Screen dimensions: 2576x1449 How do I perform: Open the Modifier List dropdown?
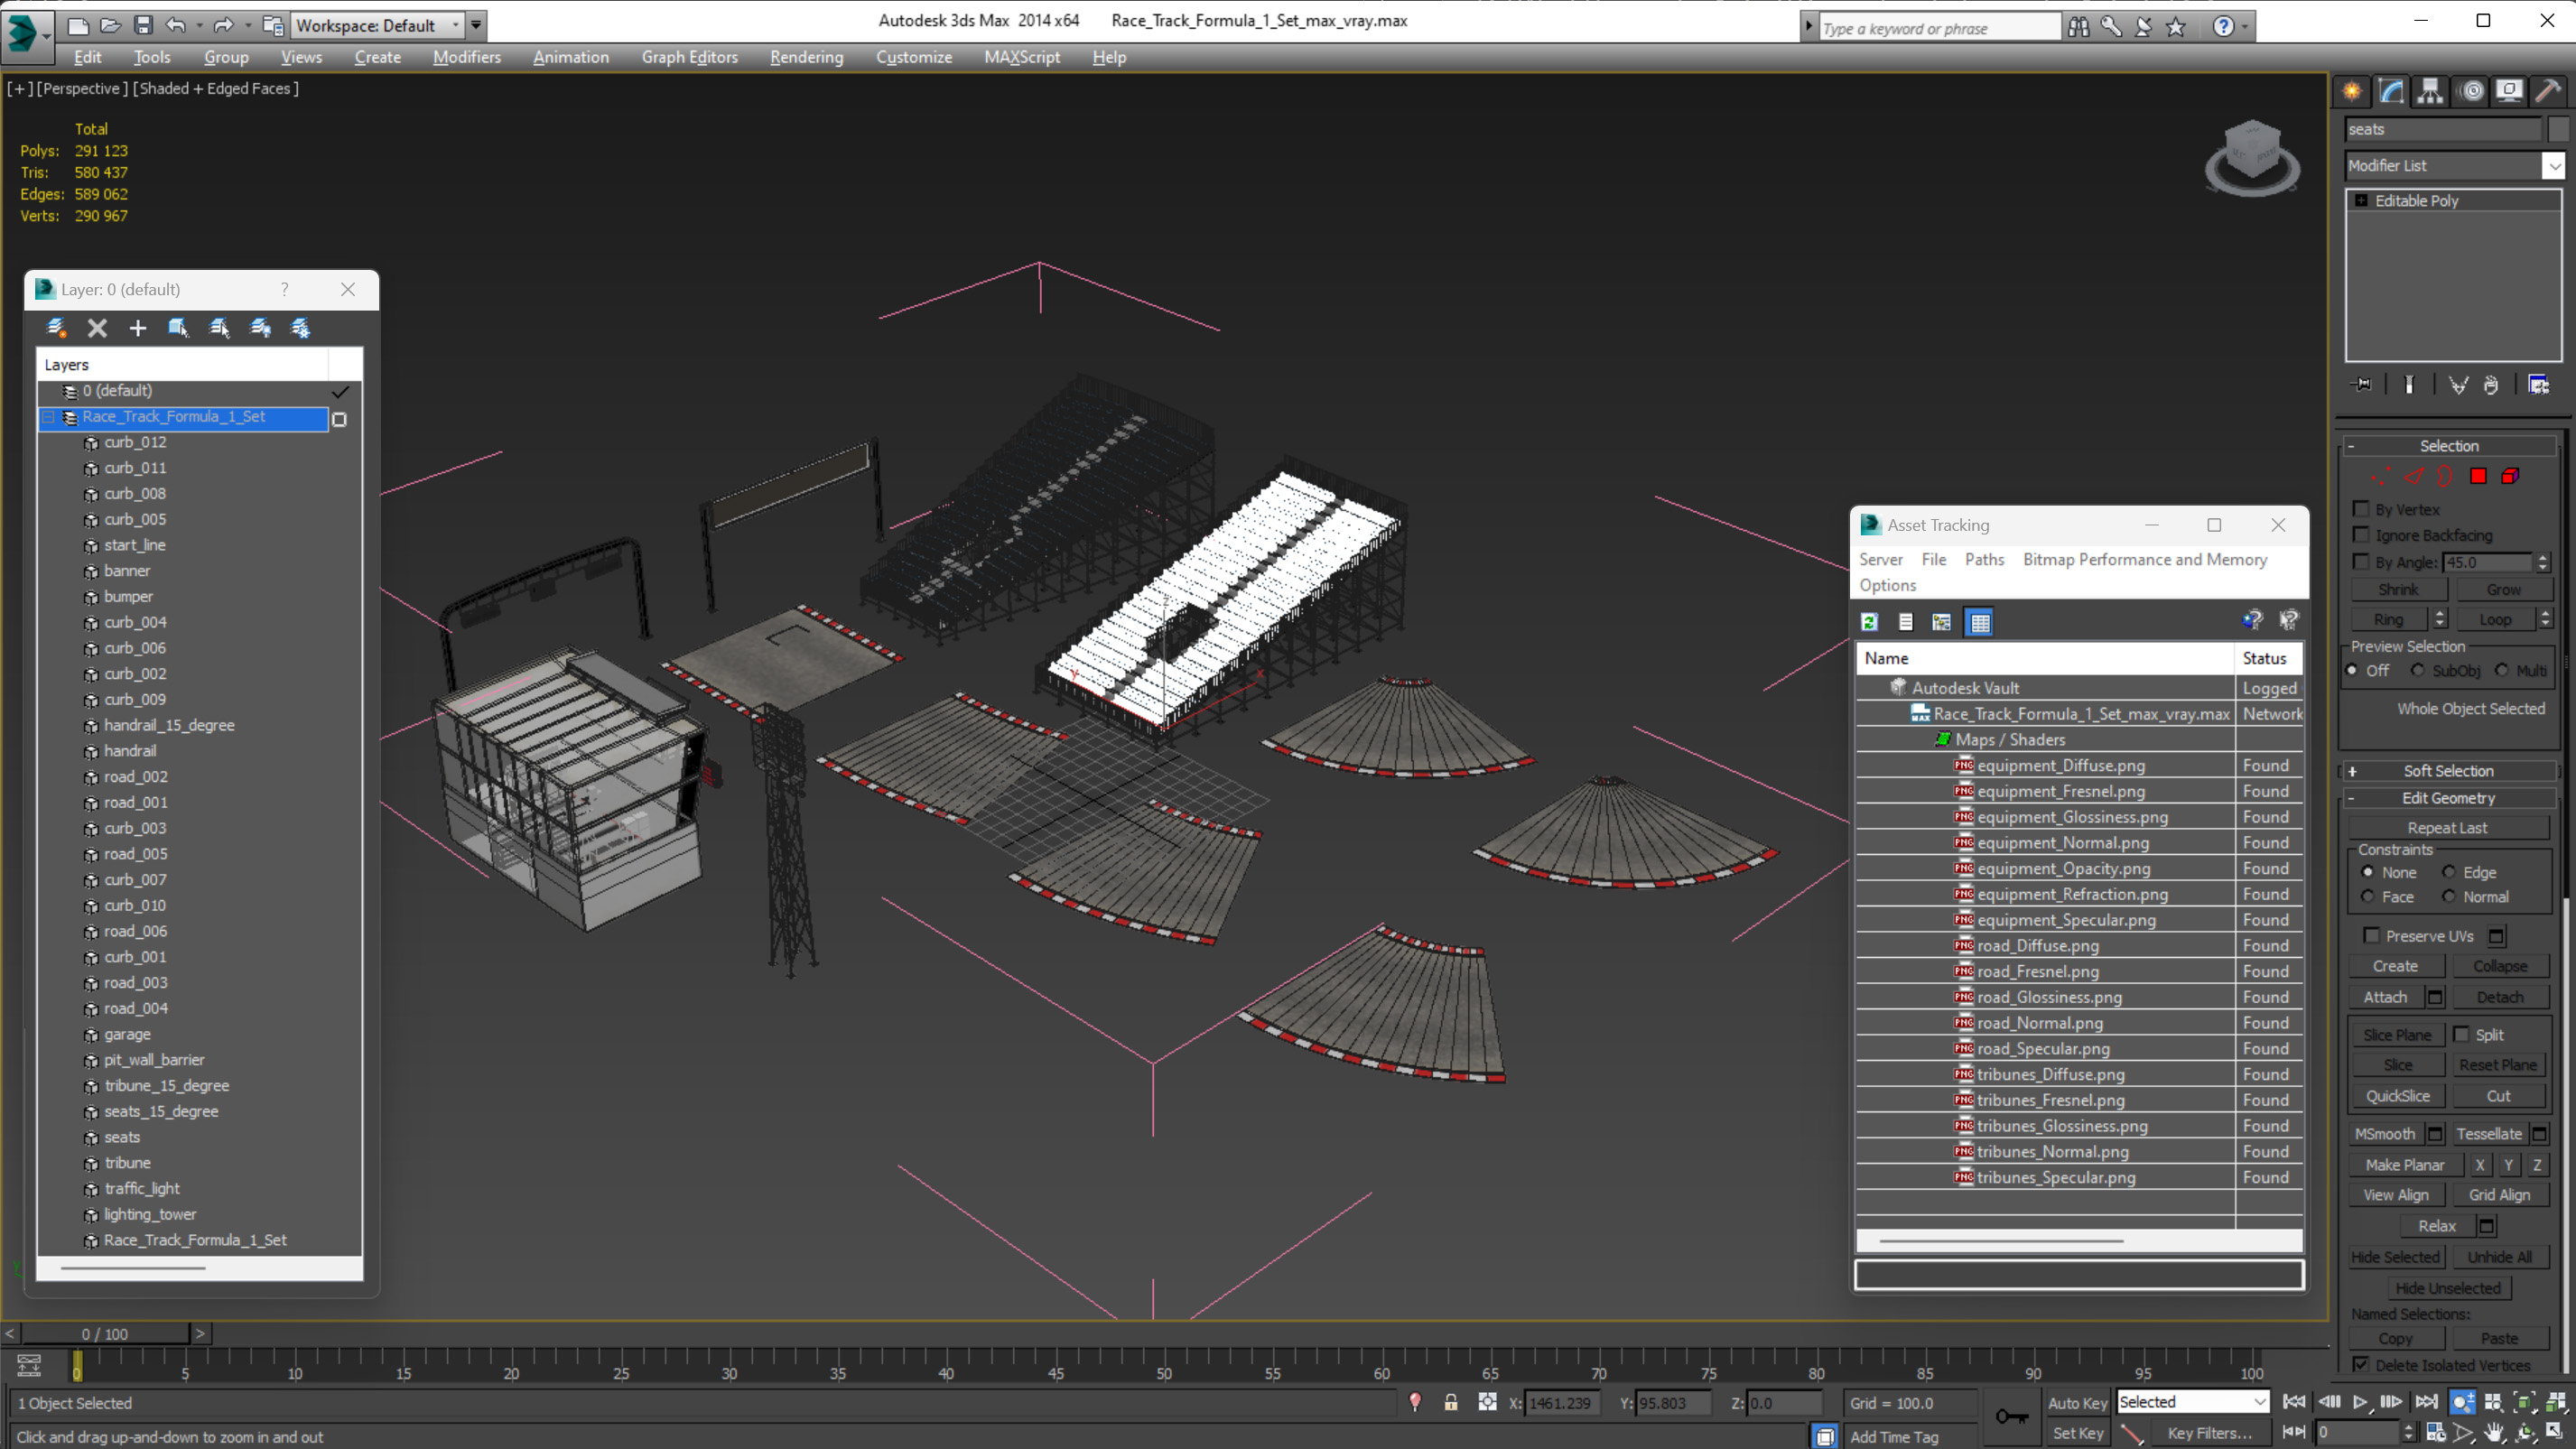click(2554, 166)
